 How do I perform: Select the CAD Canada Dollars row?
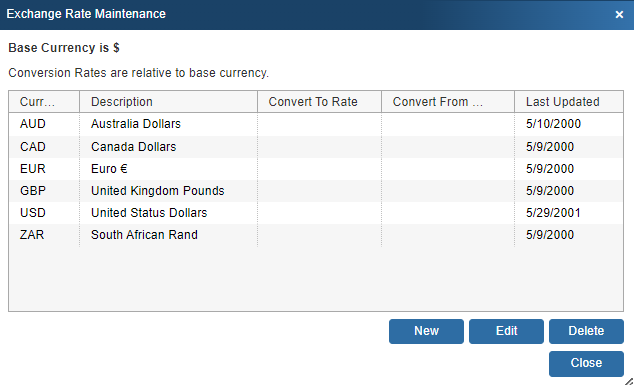pos(316,146)
